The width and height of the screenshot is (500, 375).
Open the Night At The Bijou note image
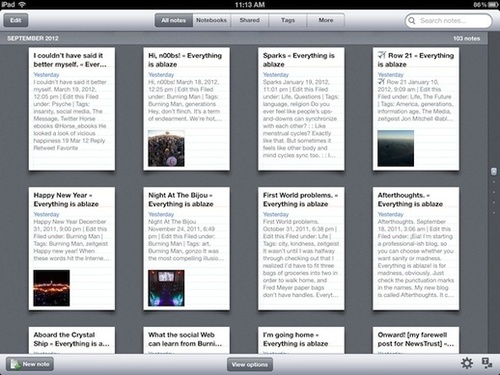pyautogui.click(x=166, y=288)
